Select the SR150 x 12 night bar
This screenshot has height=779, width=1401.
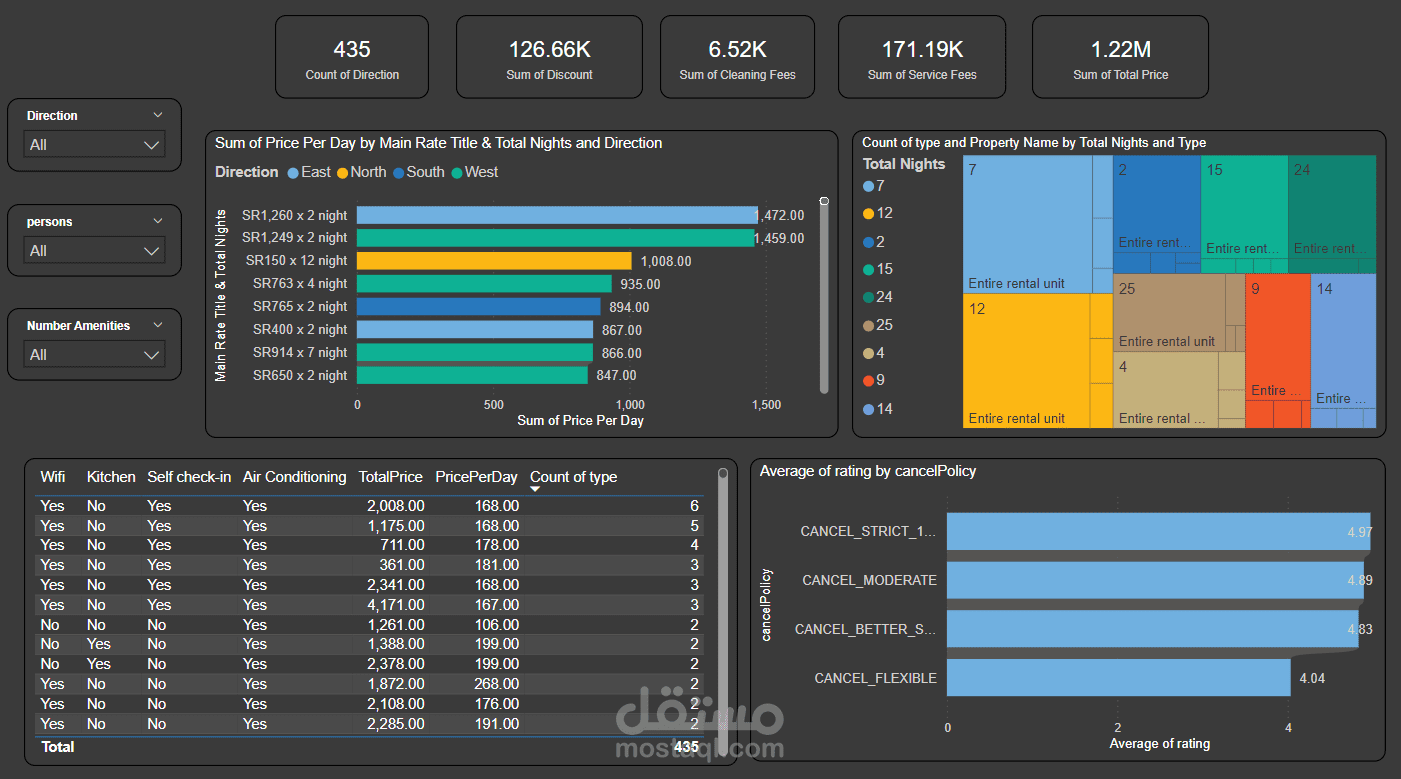pyautogui.click(x=494, y=261)
